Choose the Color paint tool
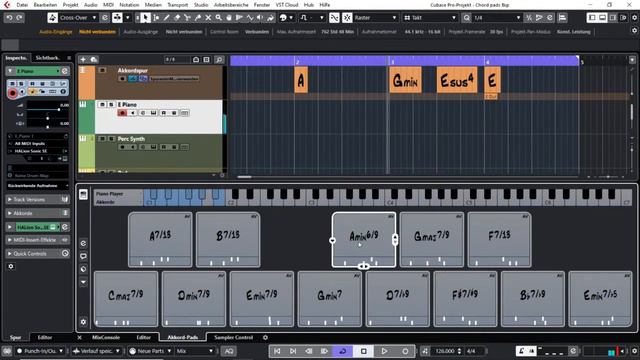 click(x=270, y=18)
